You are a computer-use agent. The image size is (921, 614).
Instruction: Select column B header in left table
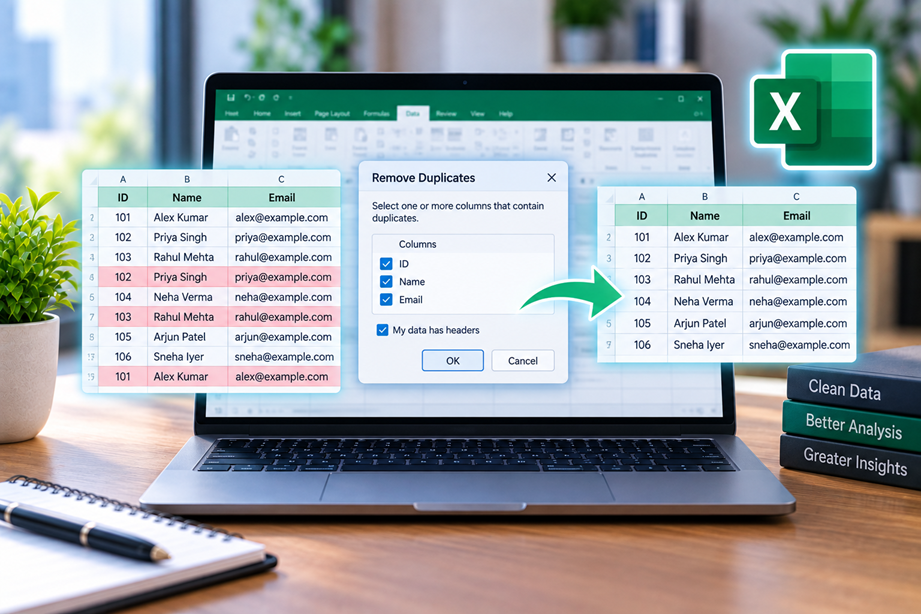pyautogui.click(x=187, y=179)
